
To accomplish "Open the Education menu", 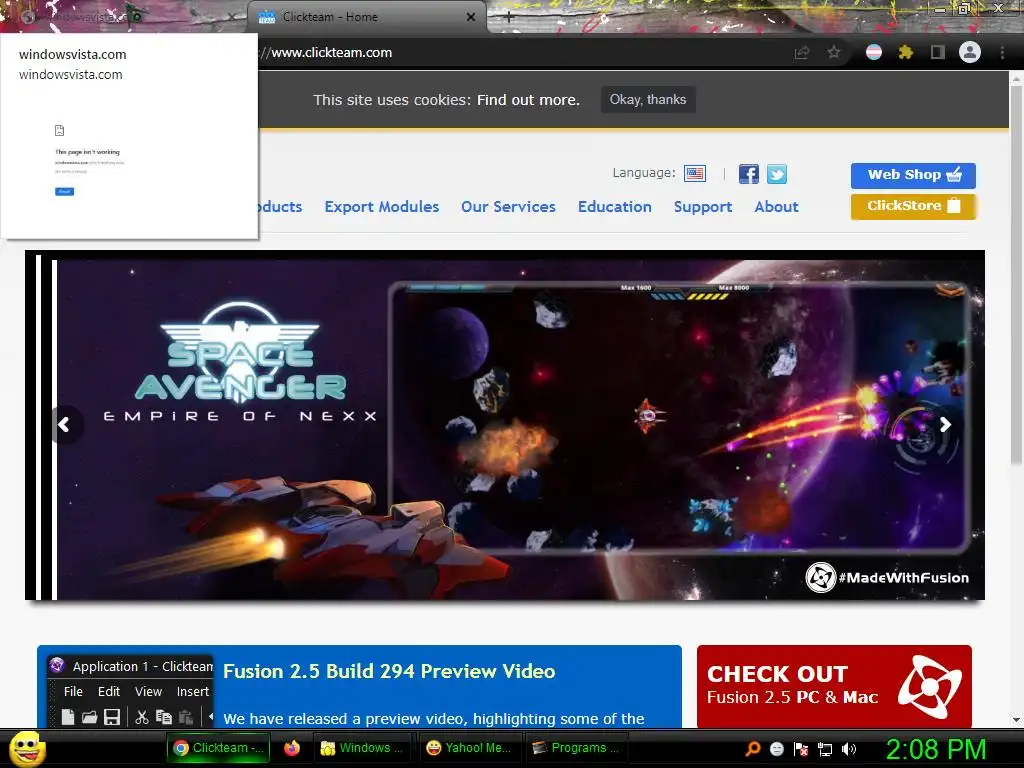I will (615, 206).
